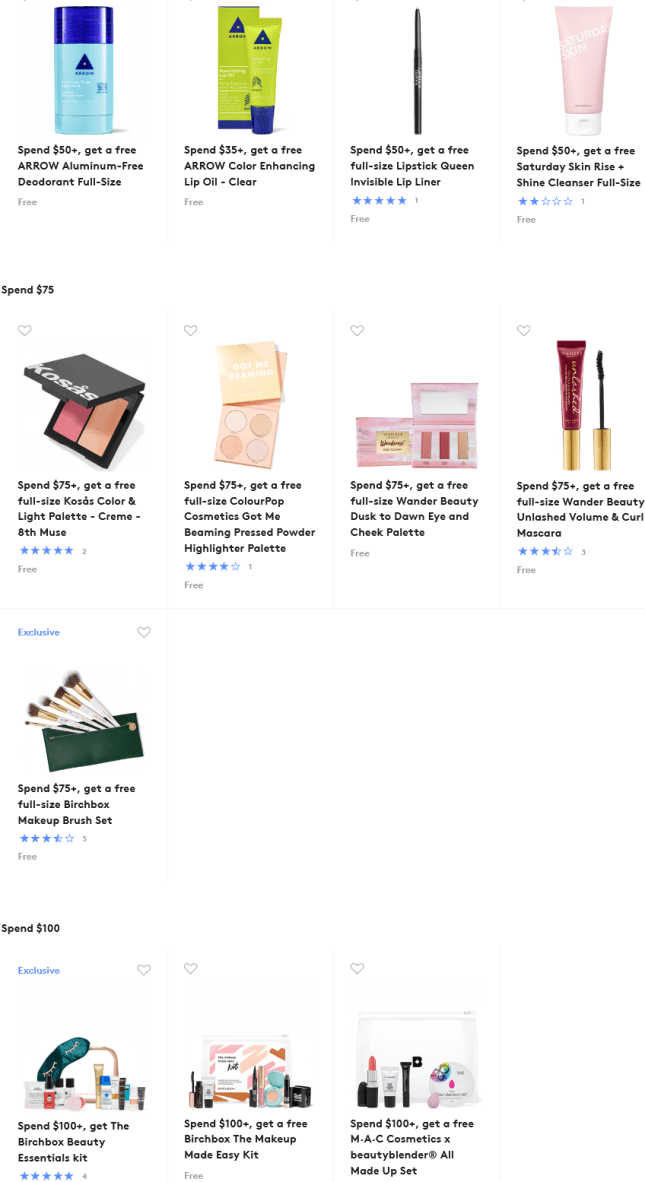Screen dimensions: 645x1182
Task: Open Wander Beauty Dusk to Dawn title link
Action: (x=414, y=509)
